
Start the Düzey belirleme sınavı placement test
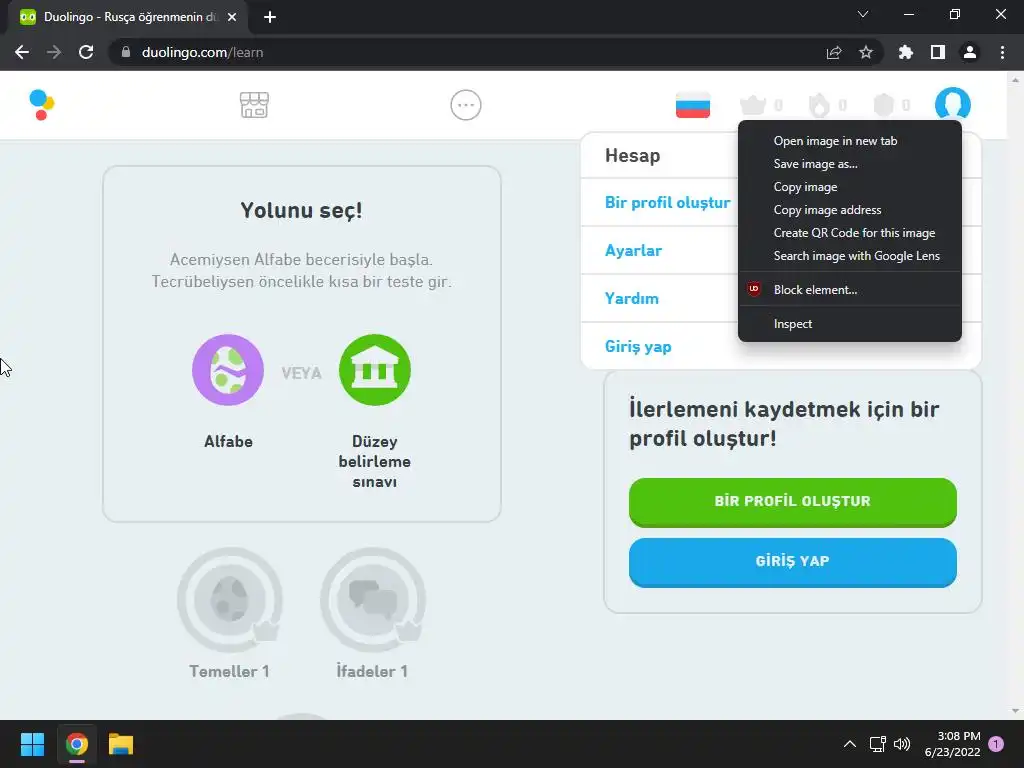[x=375, y=370]
